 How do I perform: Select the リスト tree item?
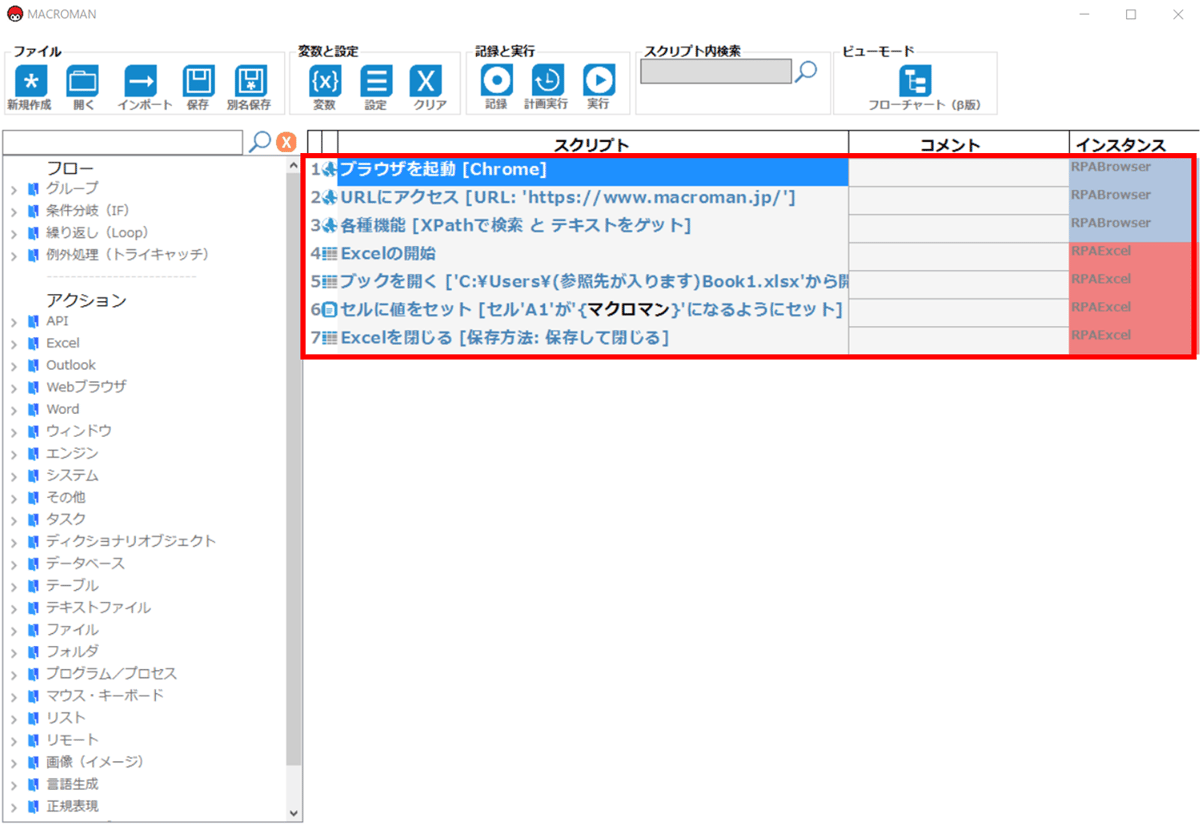pyautogui.click(x=66, y=717)
